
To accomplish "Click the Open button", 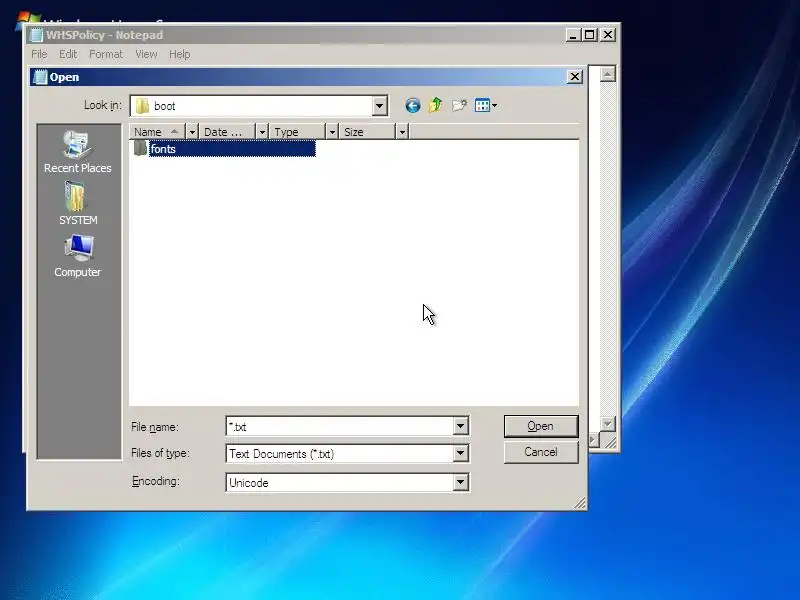I will (x=541, y=426).
